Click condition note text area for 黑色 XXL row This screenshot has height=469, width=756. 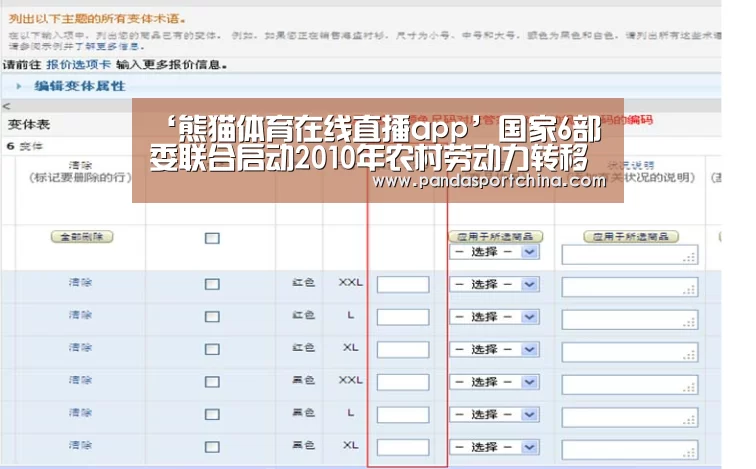[x=630, y=385]
